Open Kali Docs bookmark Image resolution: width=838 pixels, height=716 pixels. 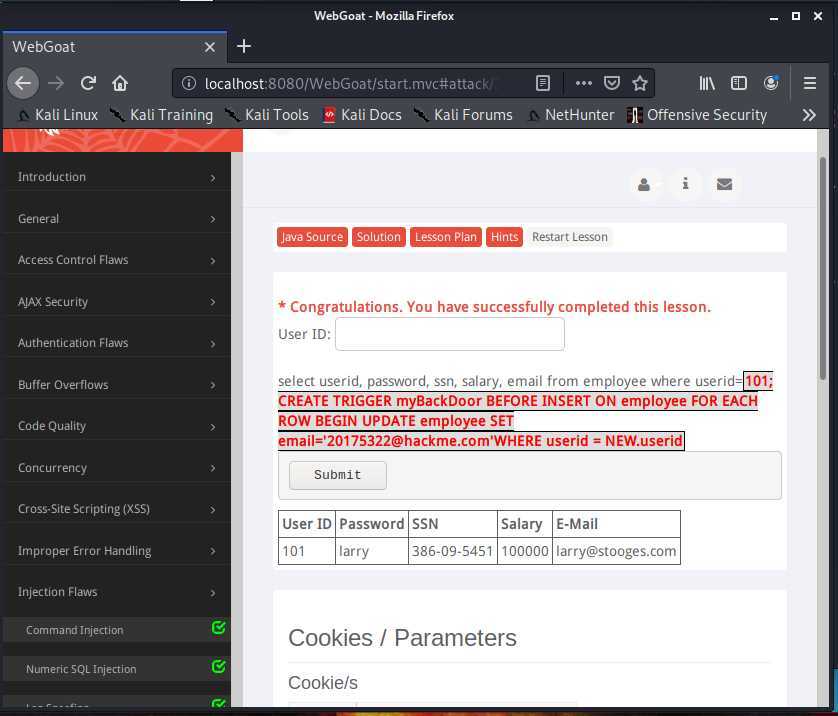click(x=362, y=115)
